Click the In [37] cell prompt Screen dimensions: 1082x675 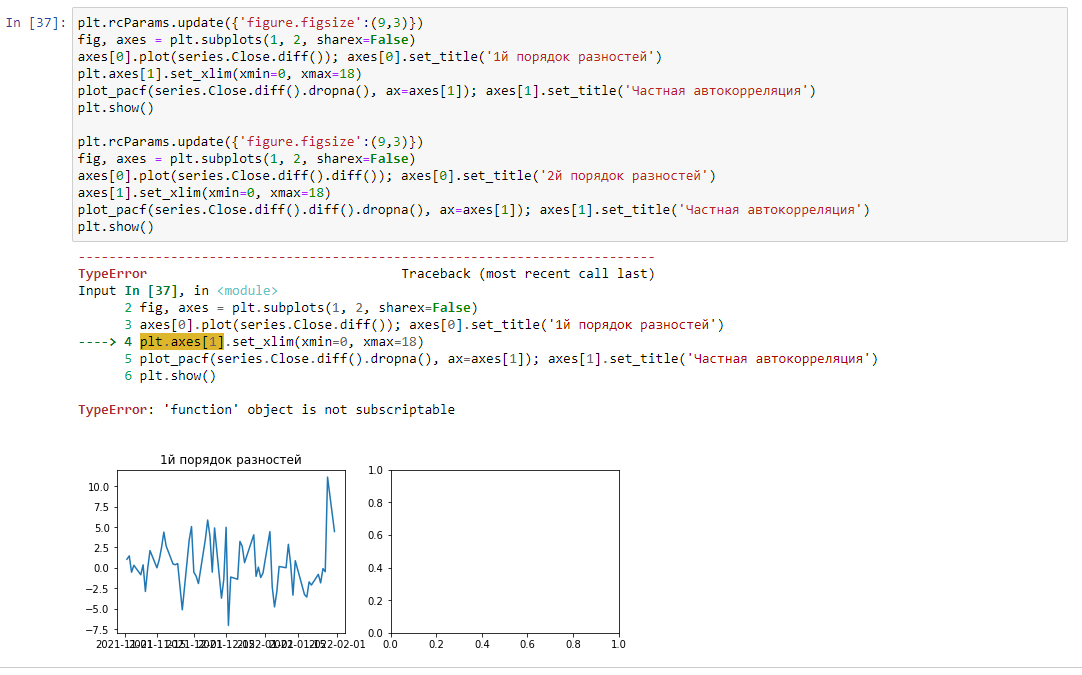[x=36, y=22]
